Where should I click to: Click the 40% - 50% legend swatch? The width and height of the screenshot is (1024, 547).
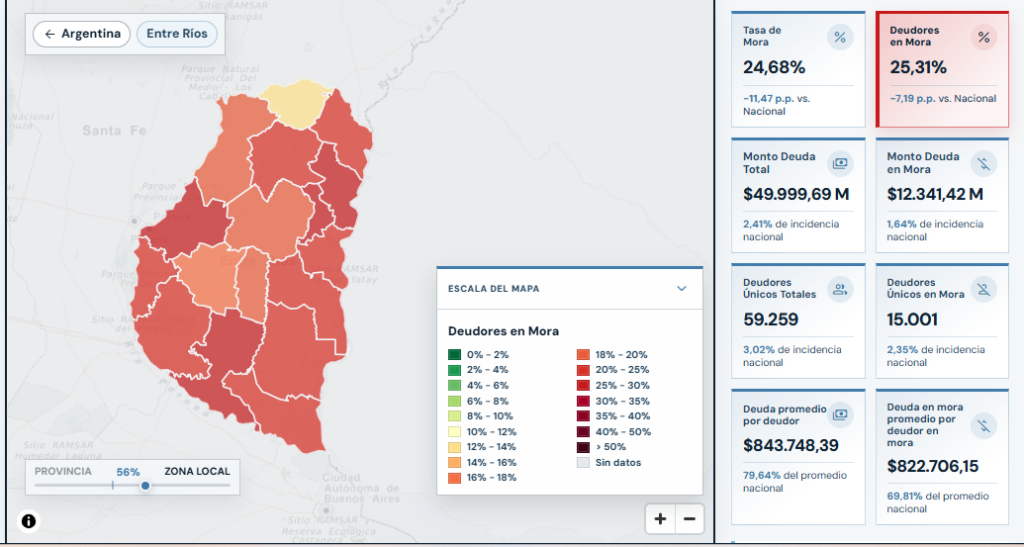[583, 431]
